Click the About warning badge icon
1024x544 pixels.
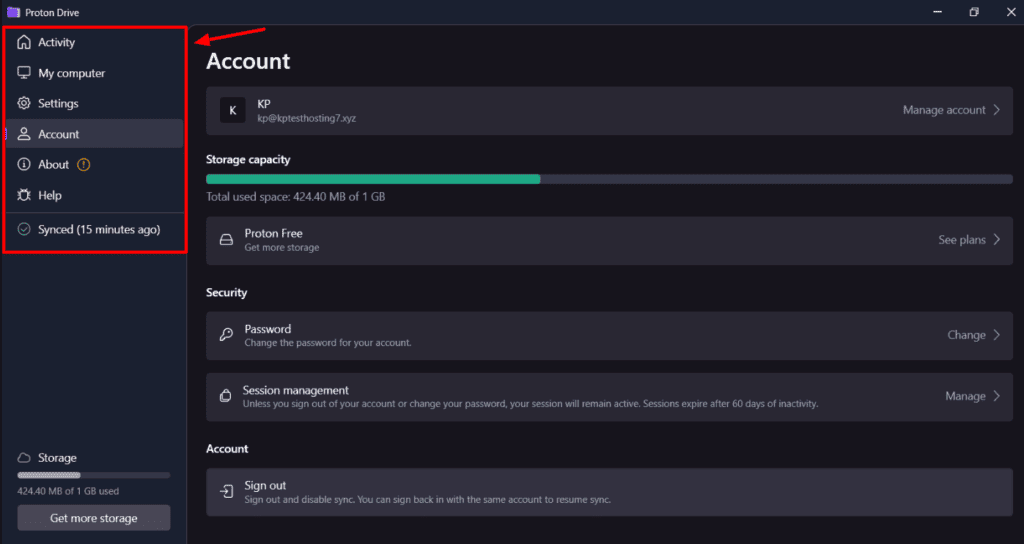[84, 165]
